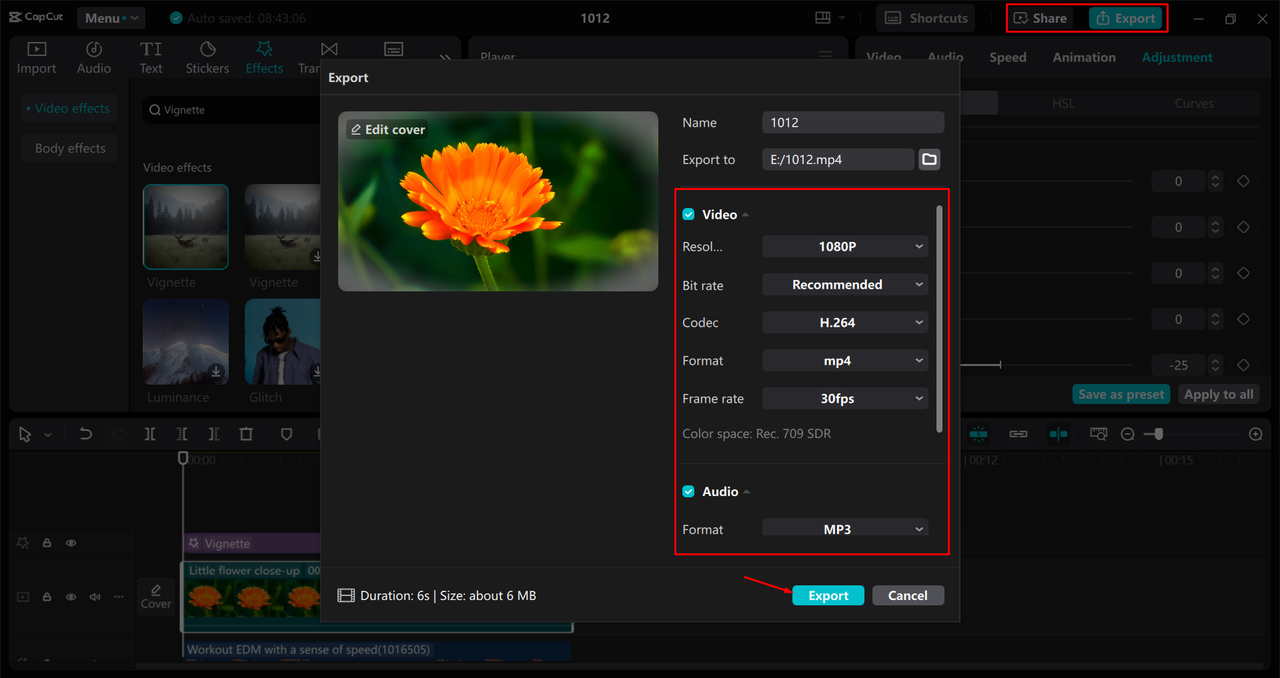Select Body effects category
Image resolution: width=1280 pixels, height=678 pixels.
pyautogui.click(x=70, y=148)
